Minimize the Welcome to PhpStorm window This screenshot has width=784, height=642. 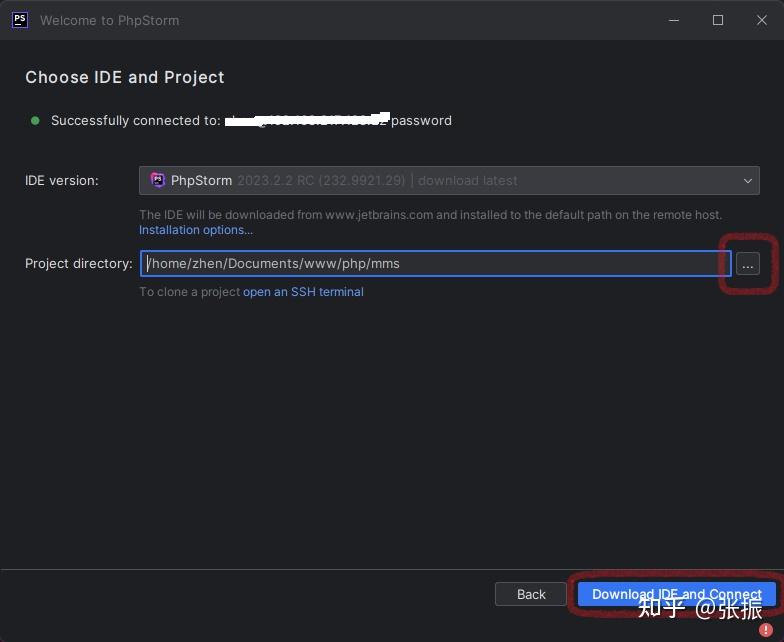[674, 20]
